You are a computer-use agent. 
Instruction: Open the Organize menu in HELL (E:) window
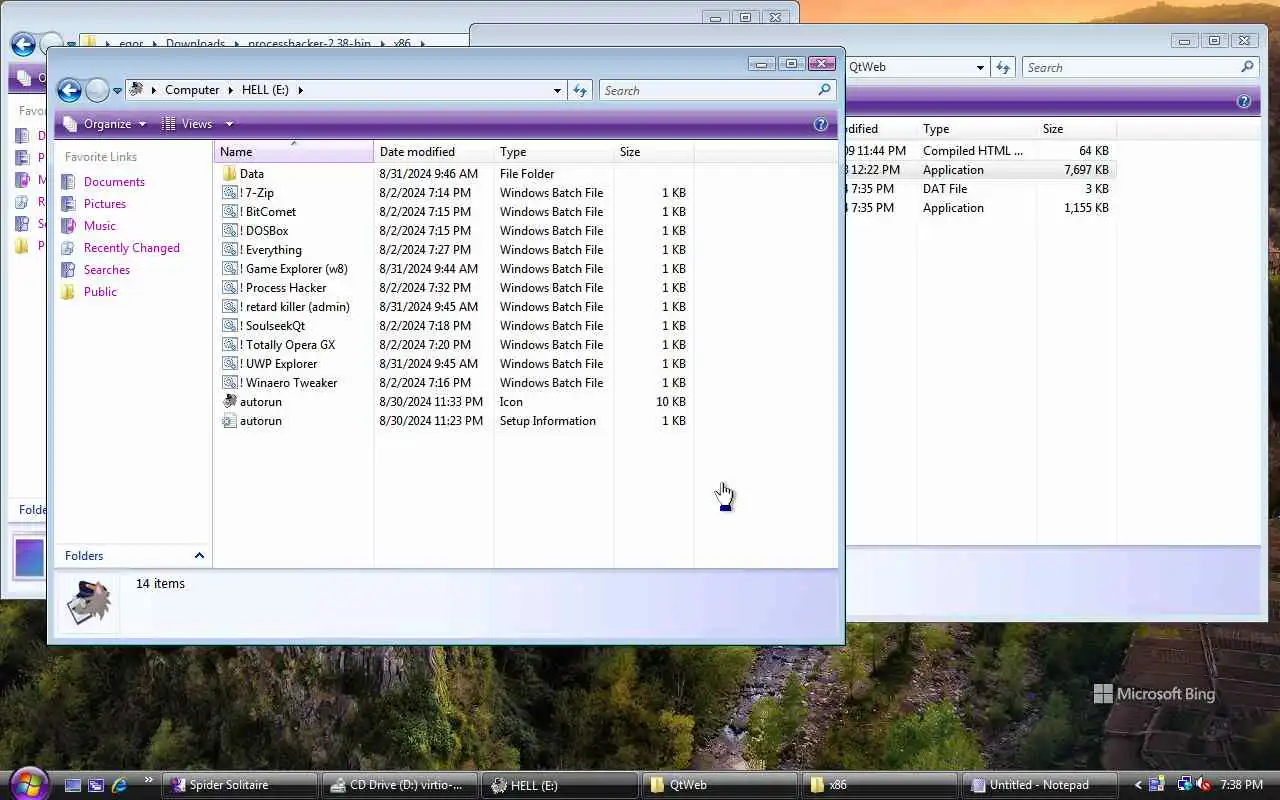coord(105,124)
